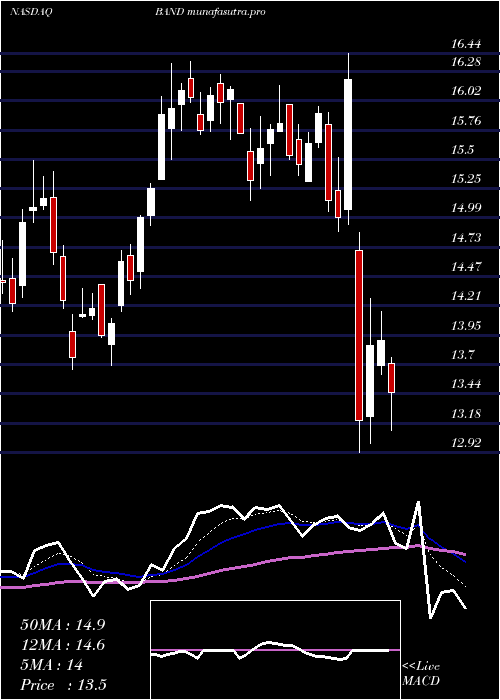Select the 13.44 price axis label
The image size is (500, 700).
click(466, 384)
